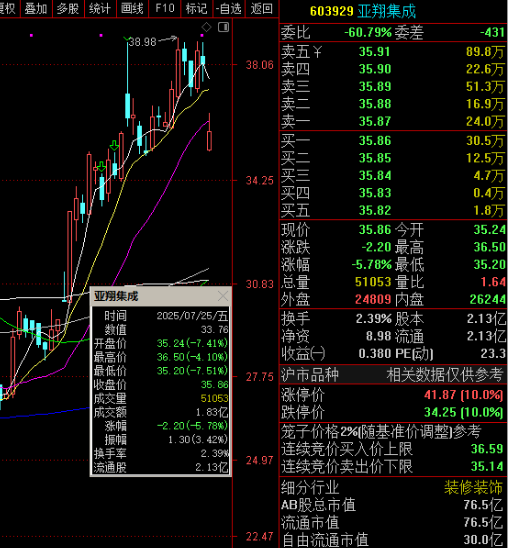Open the 叠加 overlay menu
Viewport: 508px width, 548px height.
[36, 8]
